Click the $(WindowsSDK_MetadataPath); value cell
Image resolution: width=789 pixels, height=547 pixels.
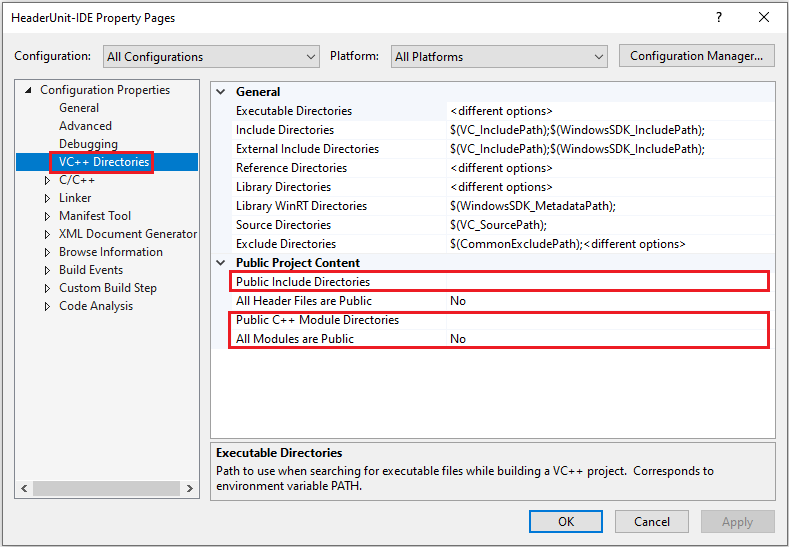pos(610,206)
